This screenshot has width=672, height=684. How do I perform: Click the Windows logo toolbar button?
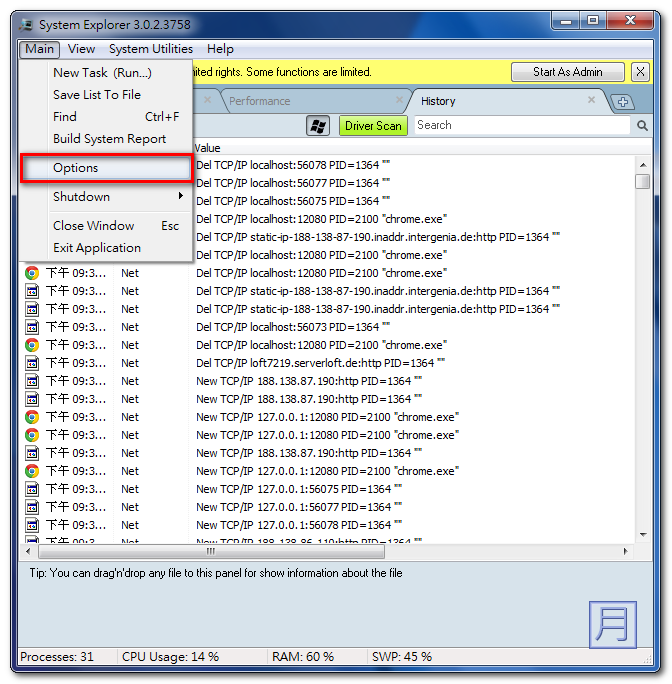point(319,126)
